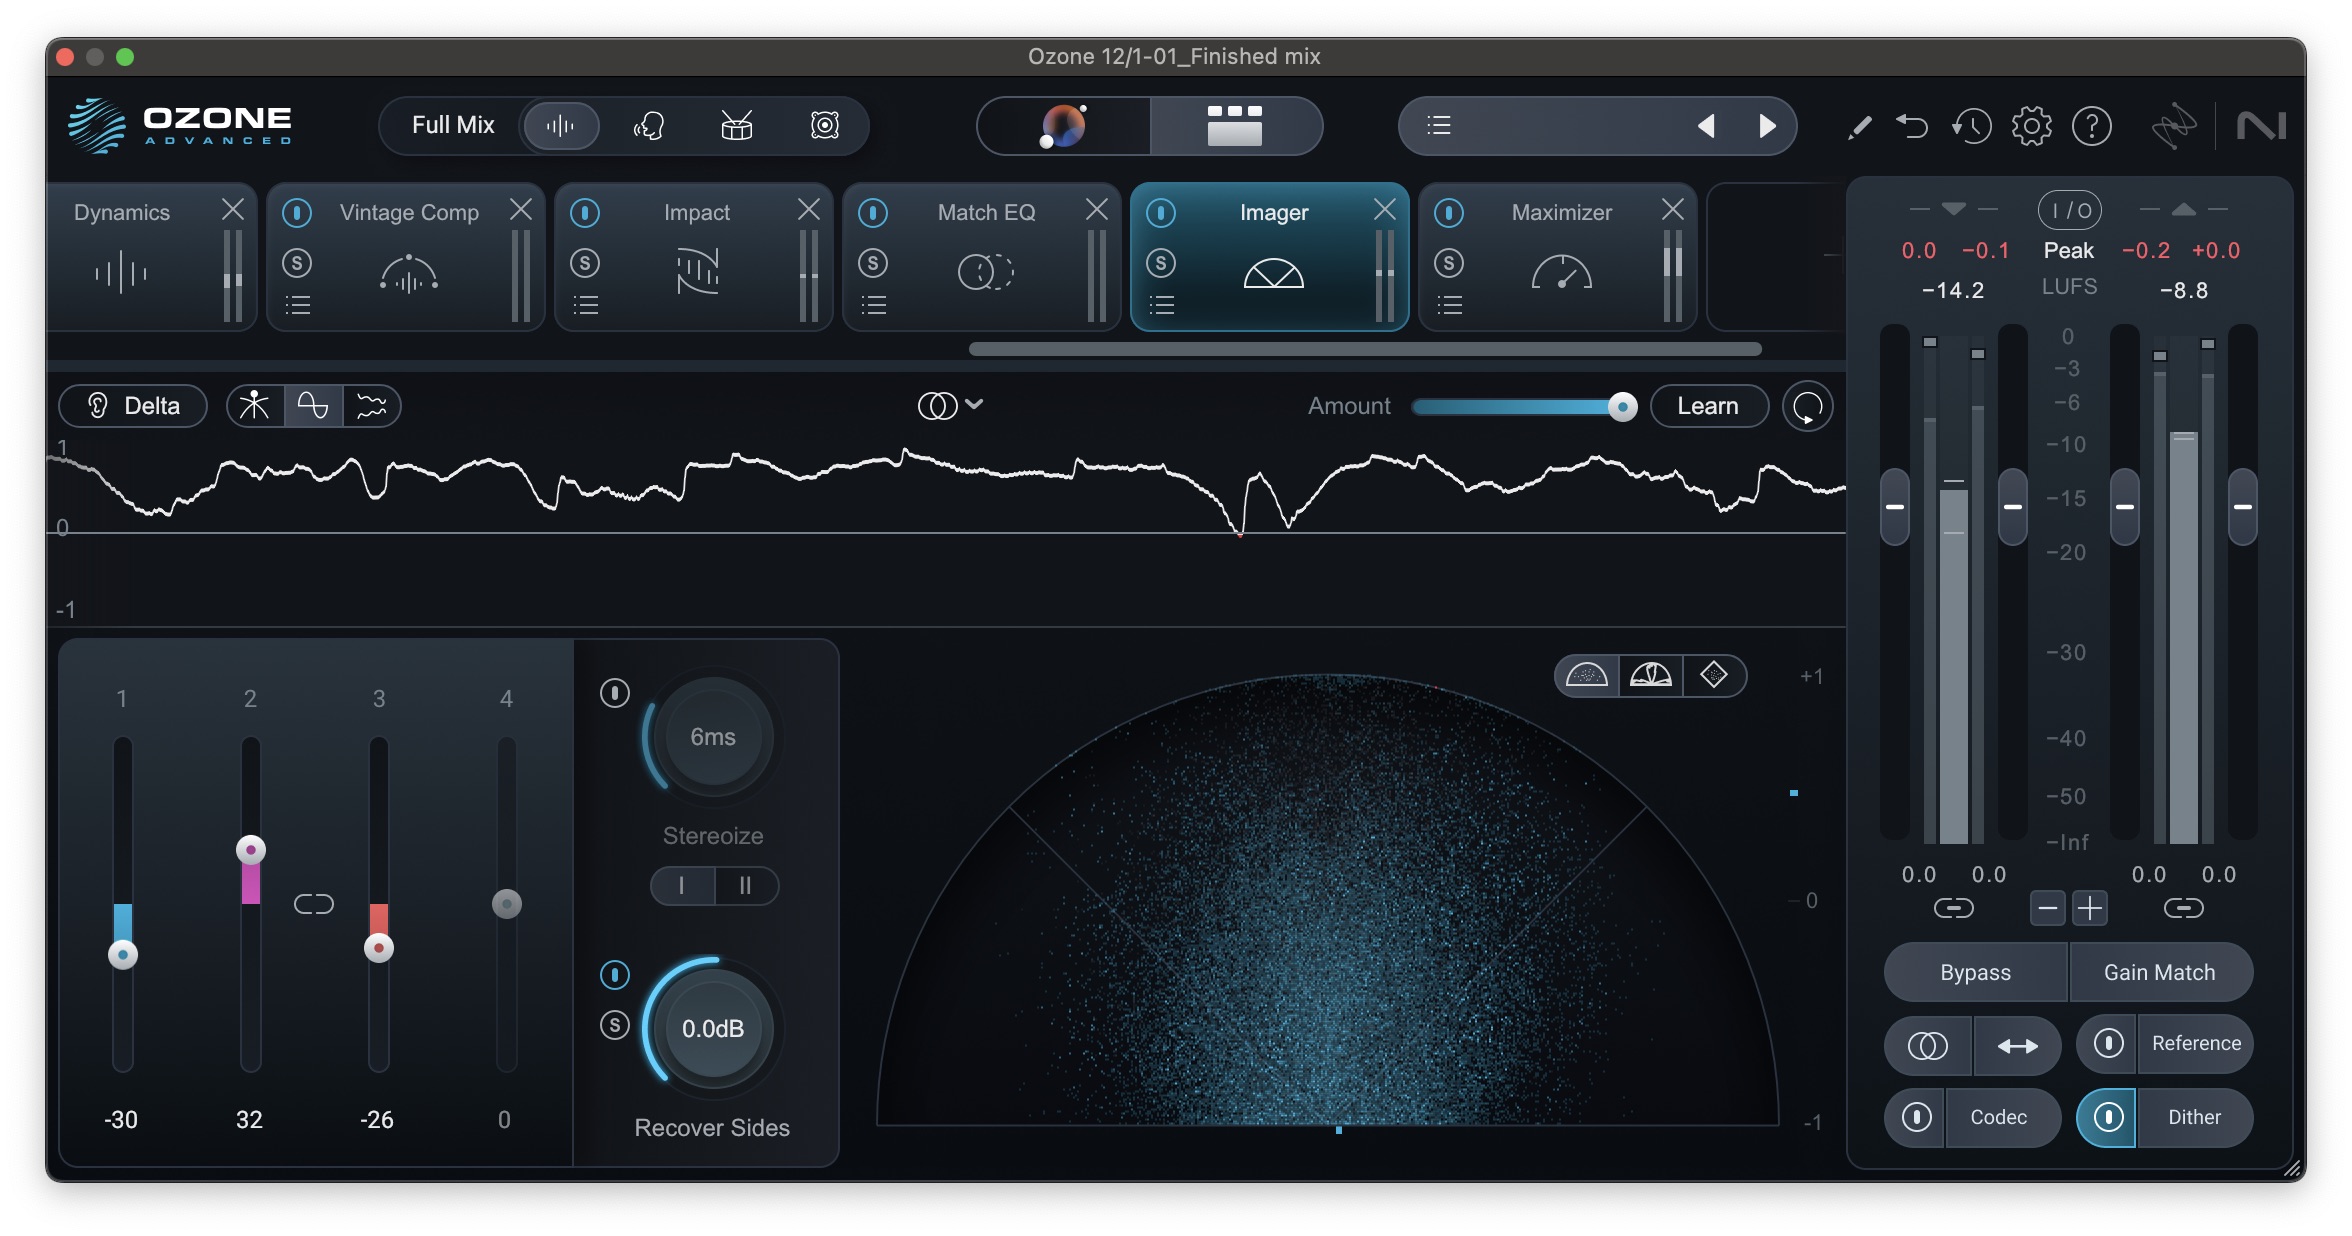Show the correlation trace view icon

point(313,406)
